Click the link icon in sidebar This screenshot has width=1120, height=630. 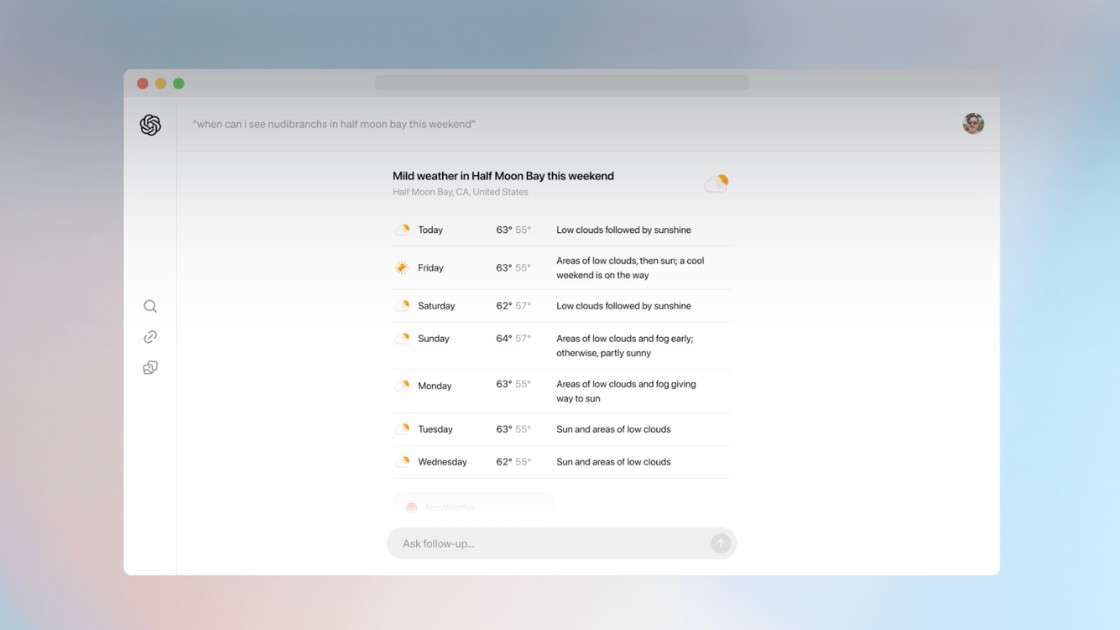[150, 337]
